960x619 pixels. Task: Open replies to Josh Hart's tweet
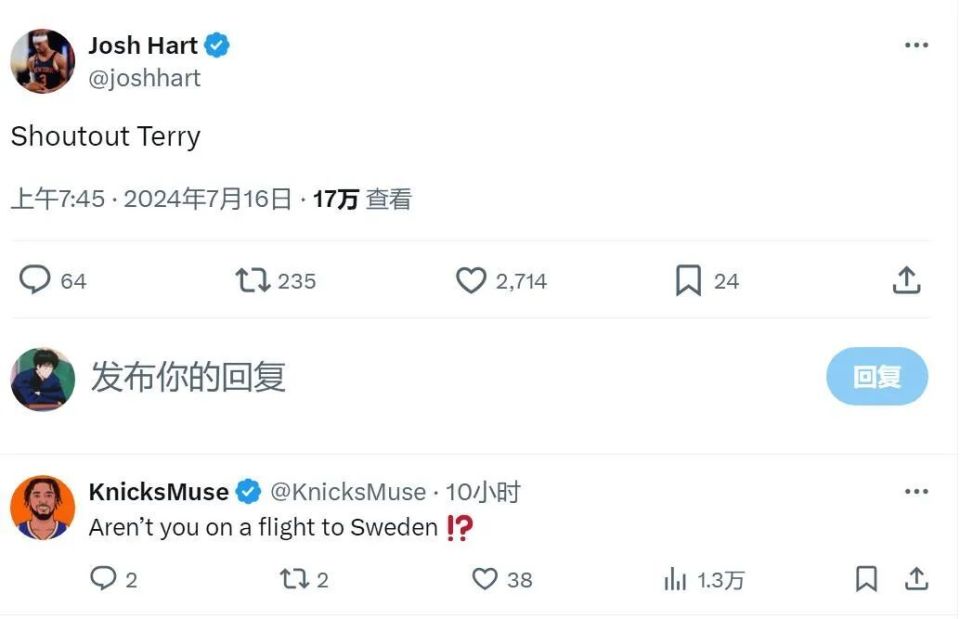click(36, 281)
